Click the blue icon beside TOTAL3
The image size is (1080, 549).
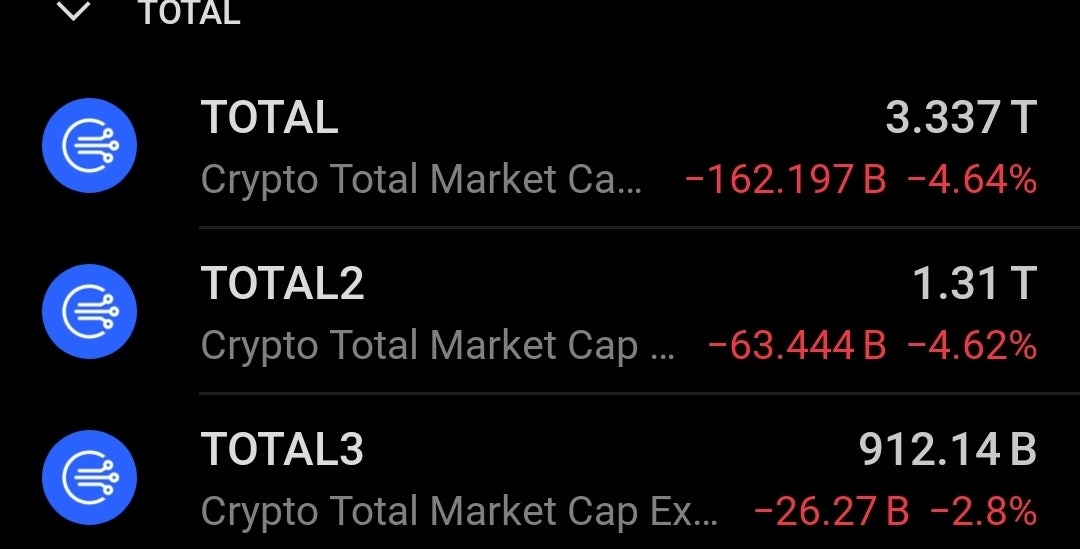89,478
